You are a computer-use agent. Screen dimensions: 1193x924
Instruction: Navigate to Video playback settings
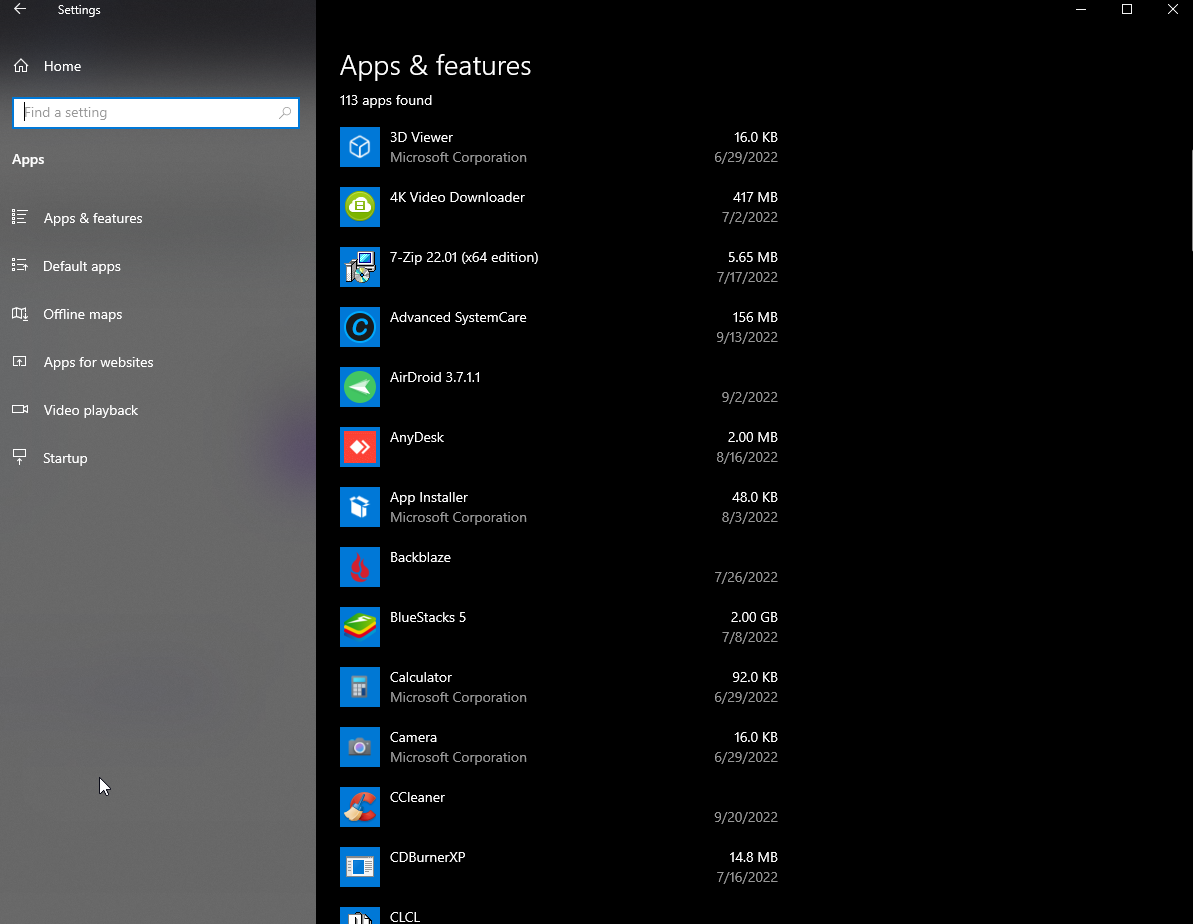(90, 410)
